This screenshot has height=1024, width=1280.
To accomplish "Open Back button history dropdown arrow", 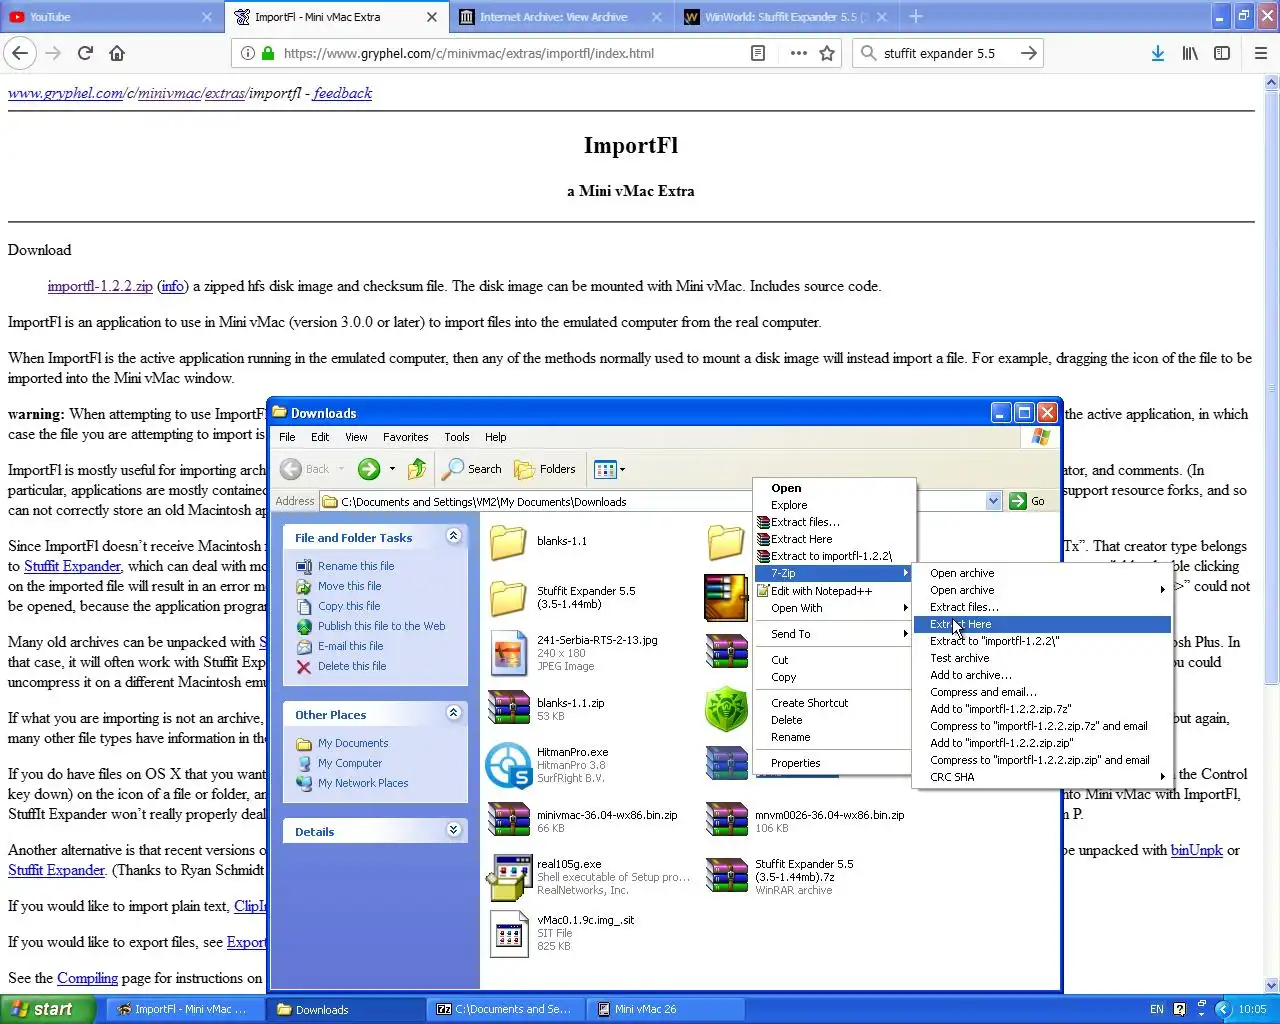I will [341, 468].
